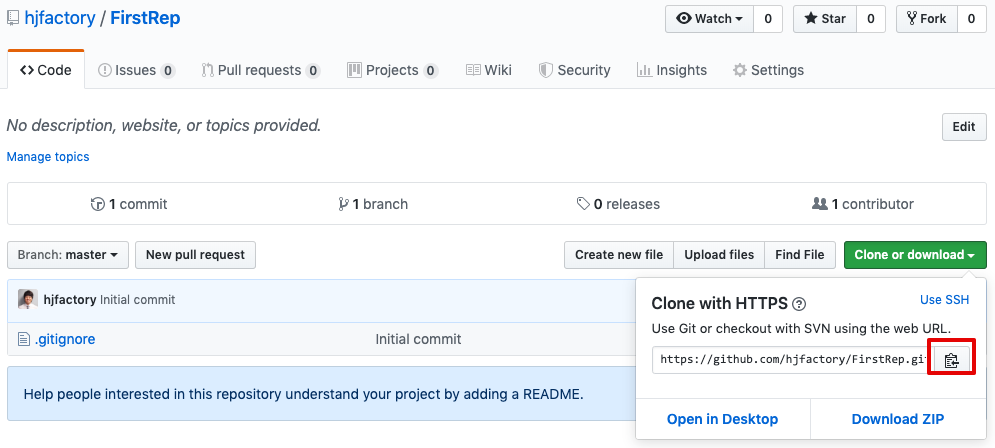Click Initial commit message in .gitignore row
The height and width of the screenshot is (448, 995).
click(418, 339)
